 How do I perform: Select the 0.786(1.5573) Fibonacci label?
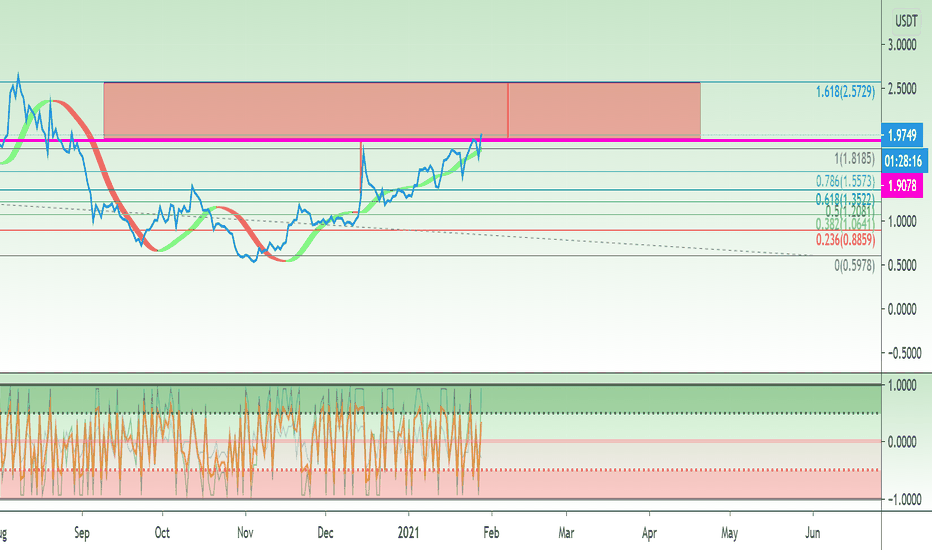[845, 181]
